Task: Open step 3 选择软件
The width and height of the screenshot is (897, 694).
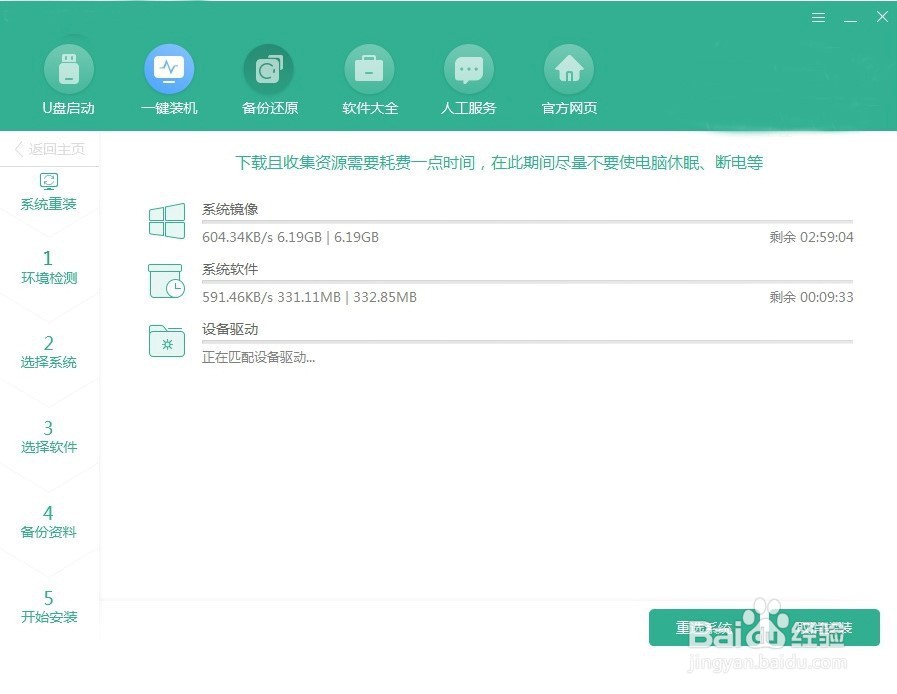Action: (x=49, y=437)
